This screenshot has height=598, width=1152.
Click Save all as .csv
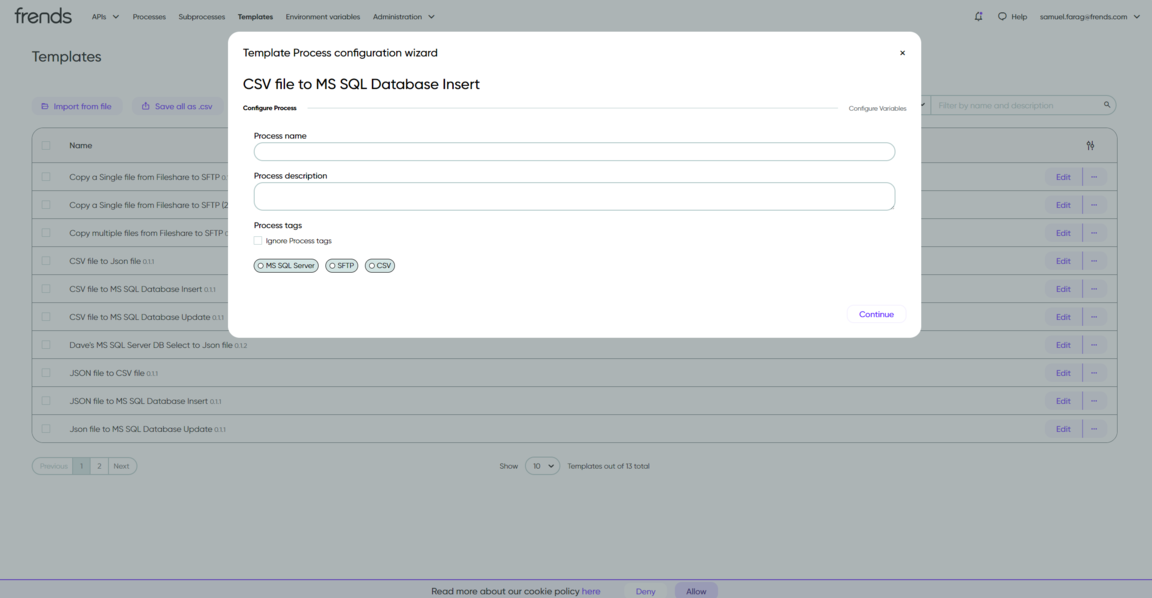tap(177, 107)
